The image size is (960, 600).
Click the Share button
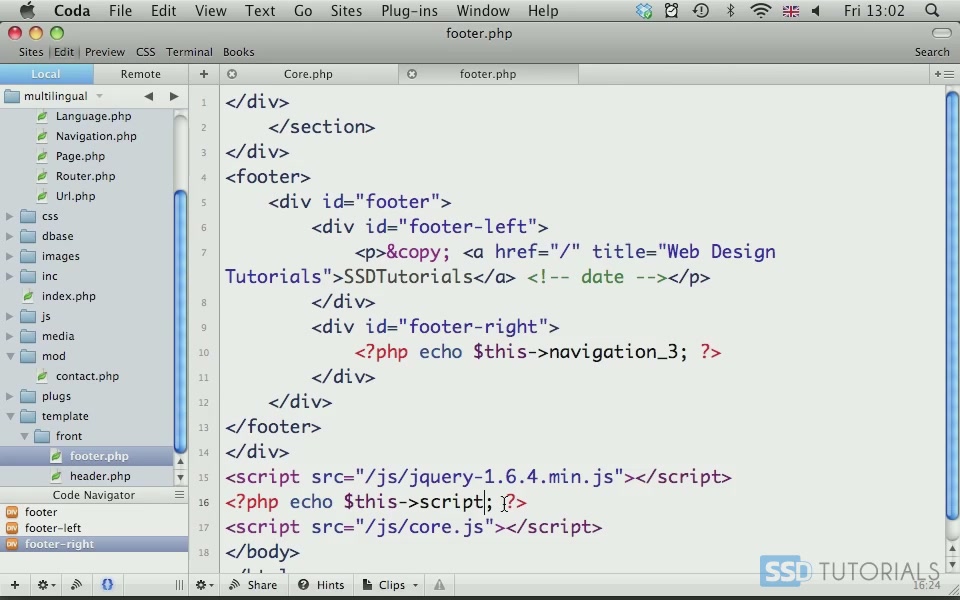click(x=253, y=585)
